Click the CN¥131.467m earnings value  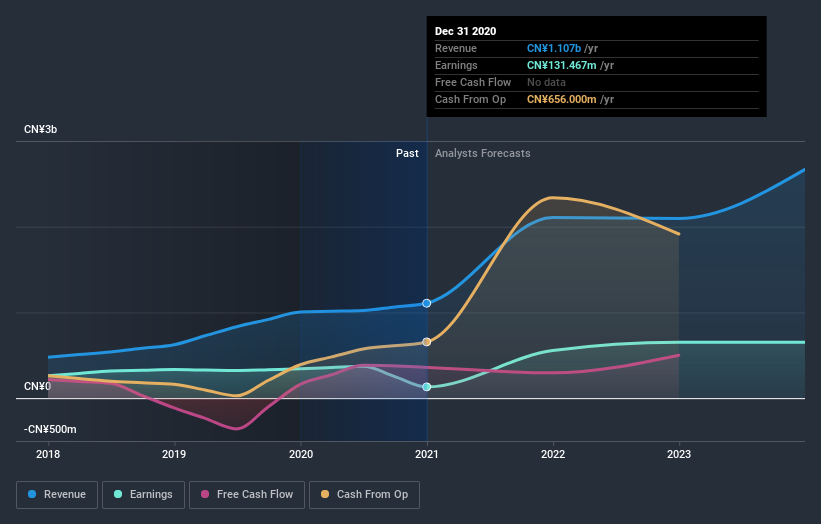point(561,65)
